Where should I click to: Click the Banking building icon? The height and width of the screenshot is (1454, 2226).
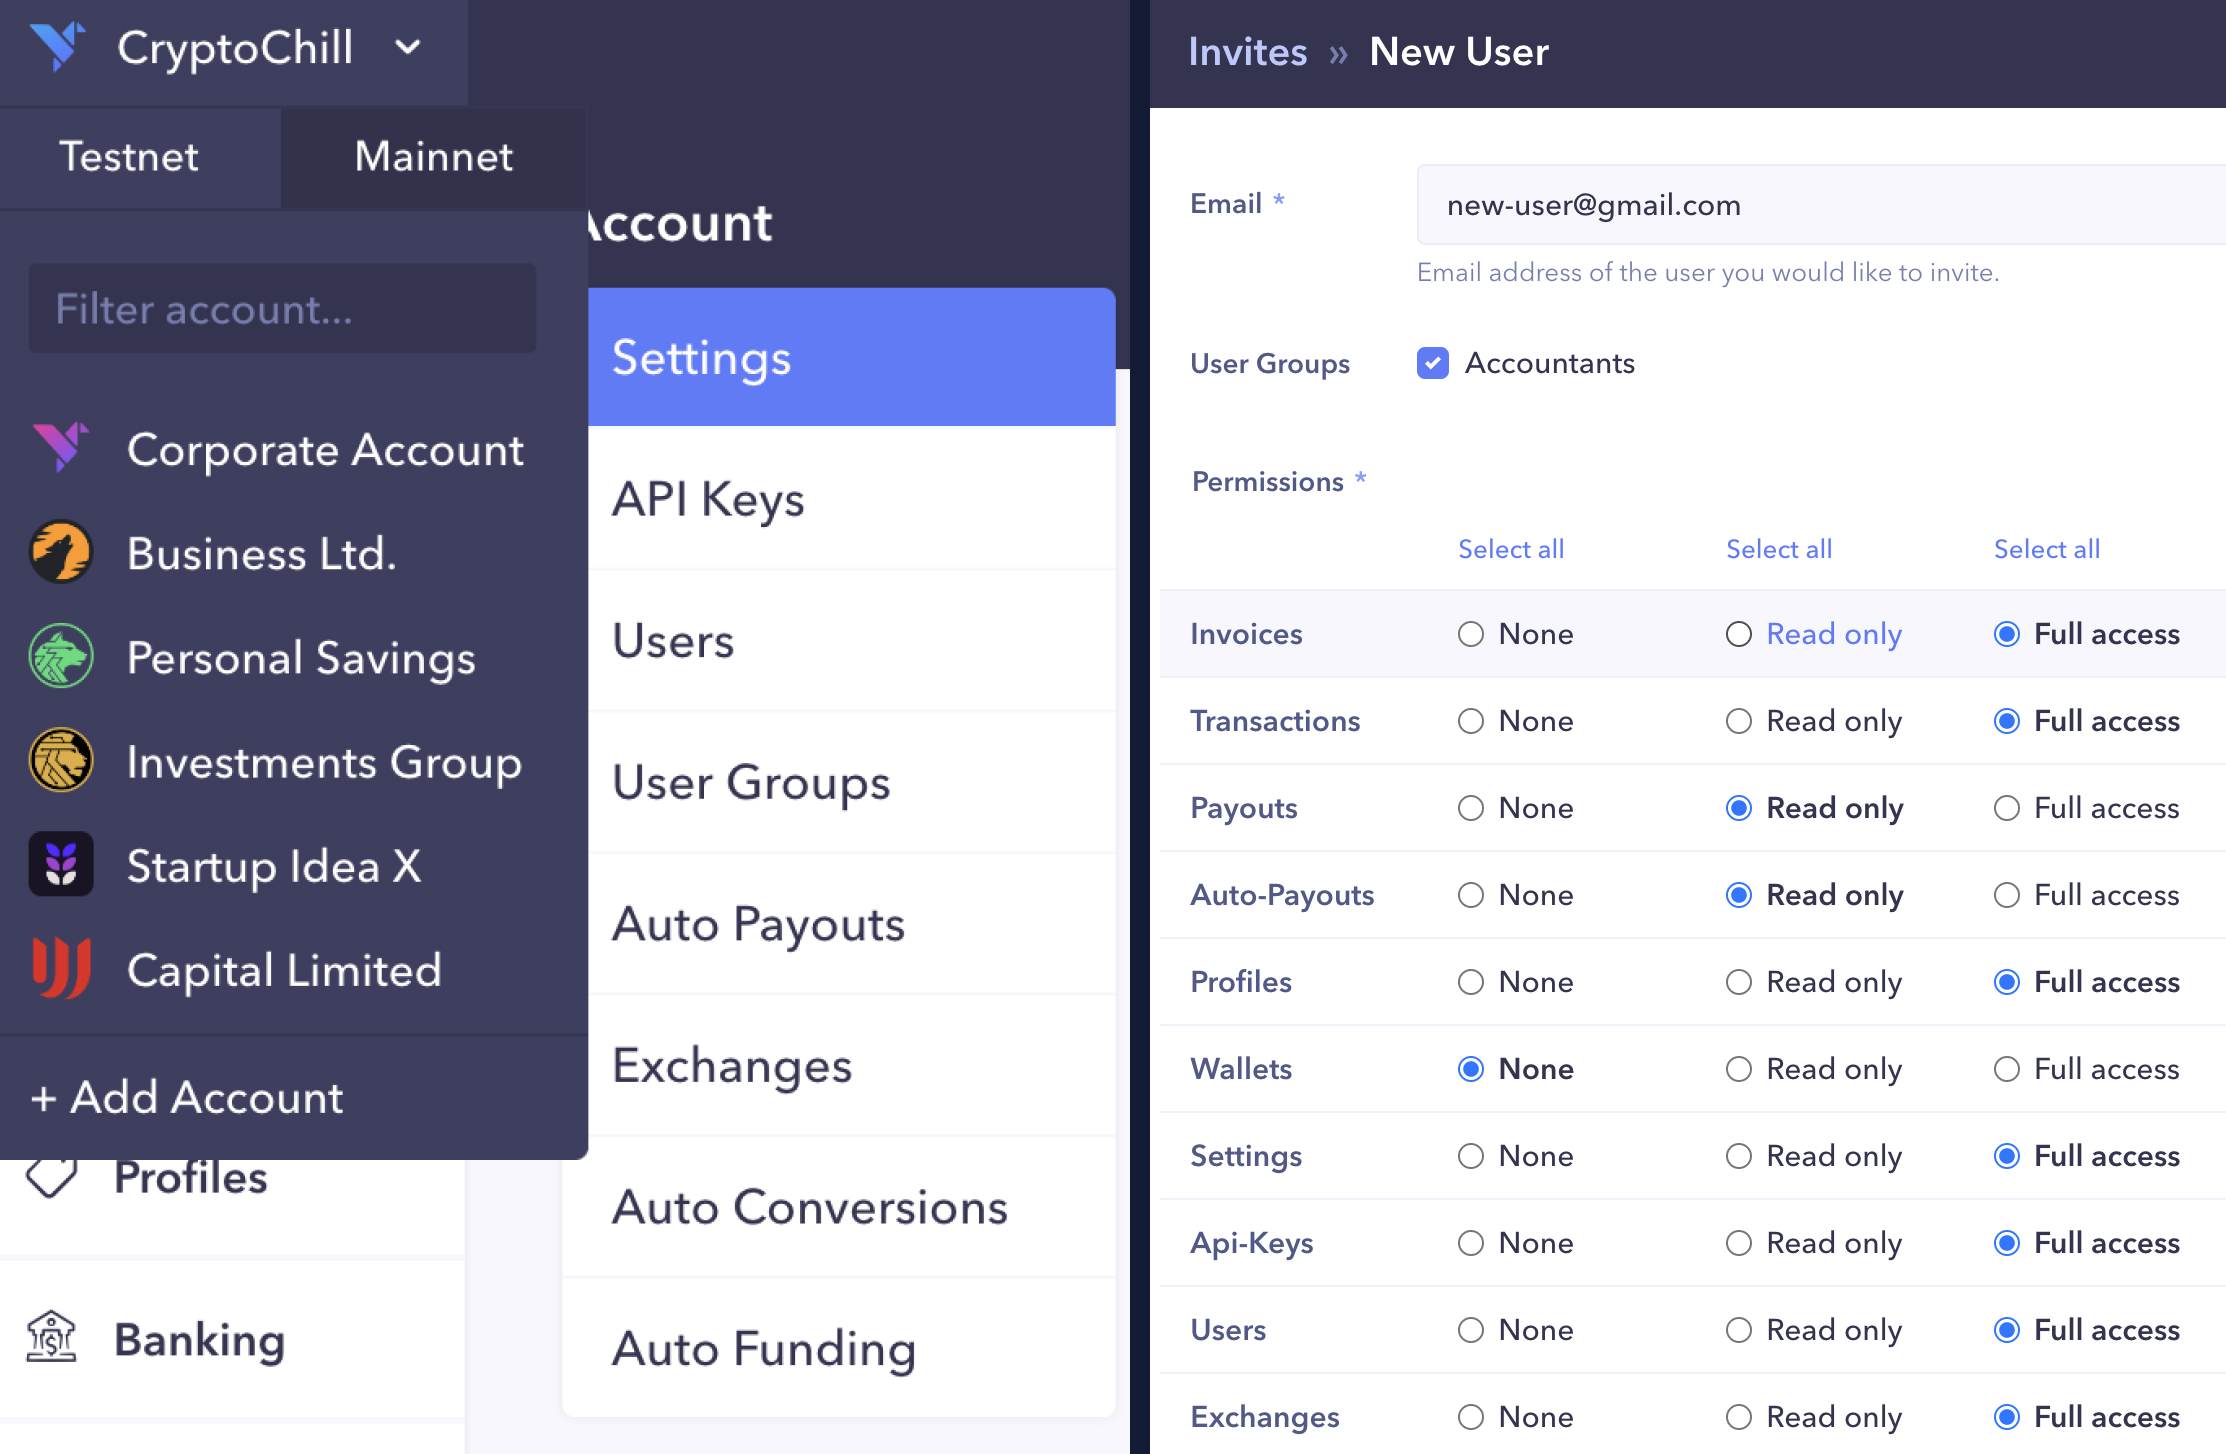coord(51,1337)
